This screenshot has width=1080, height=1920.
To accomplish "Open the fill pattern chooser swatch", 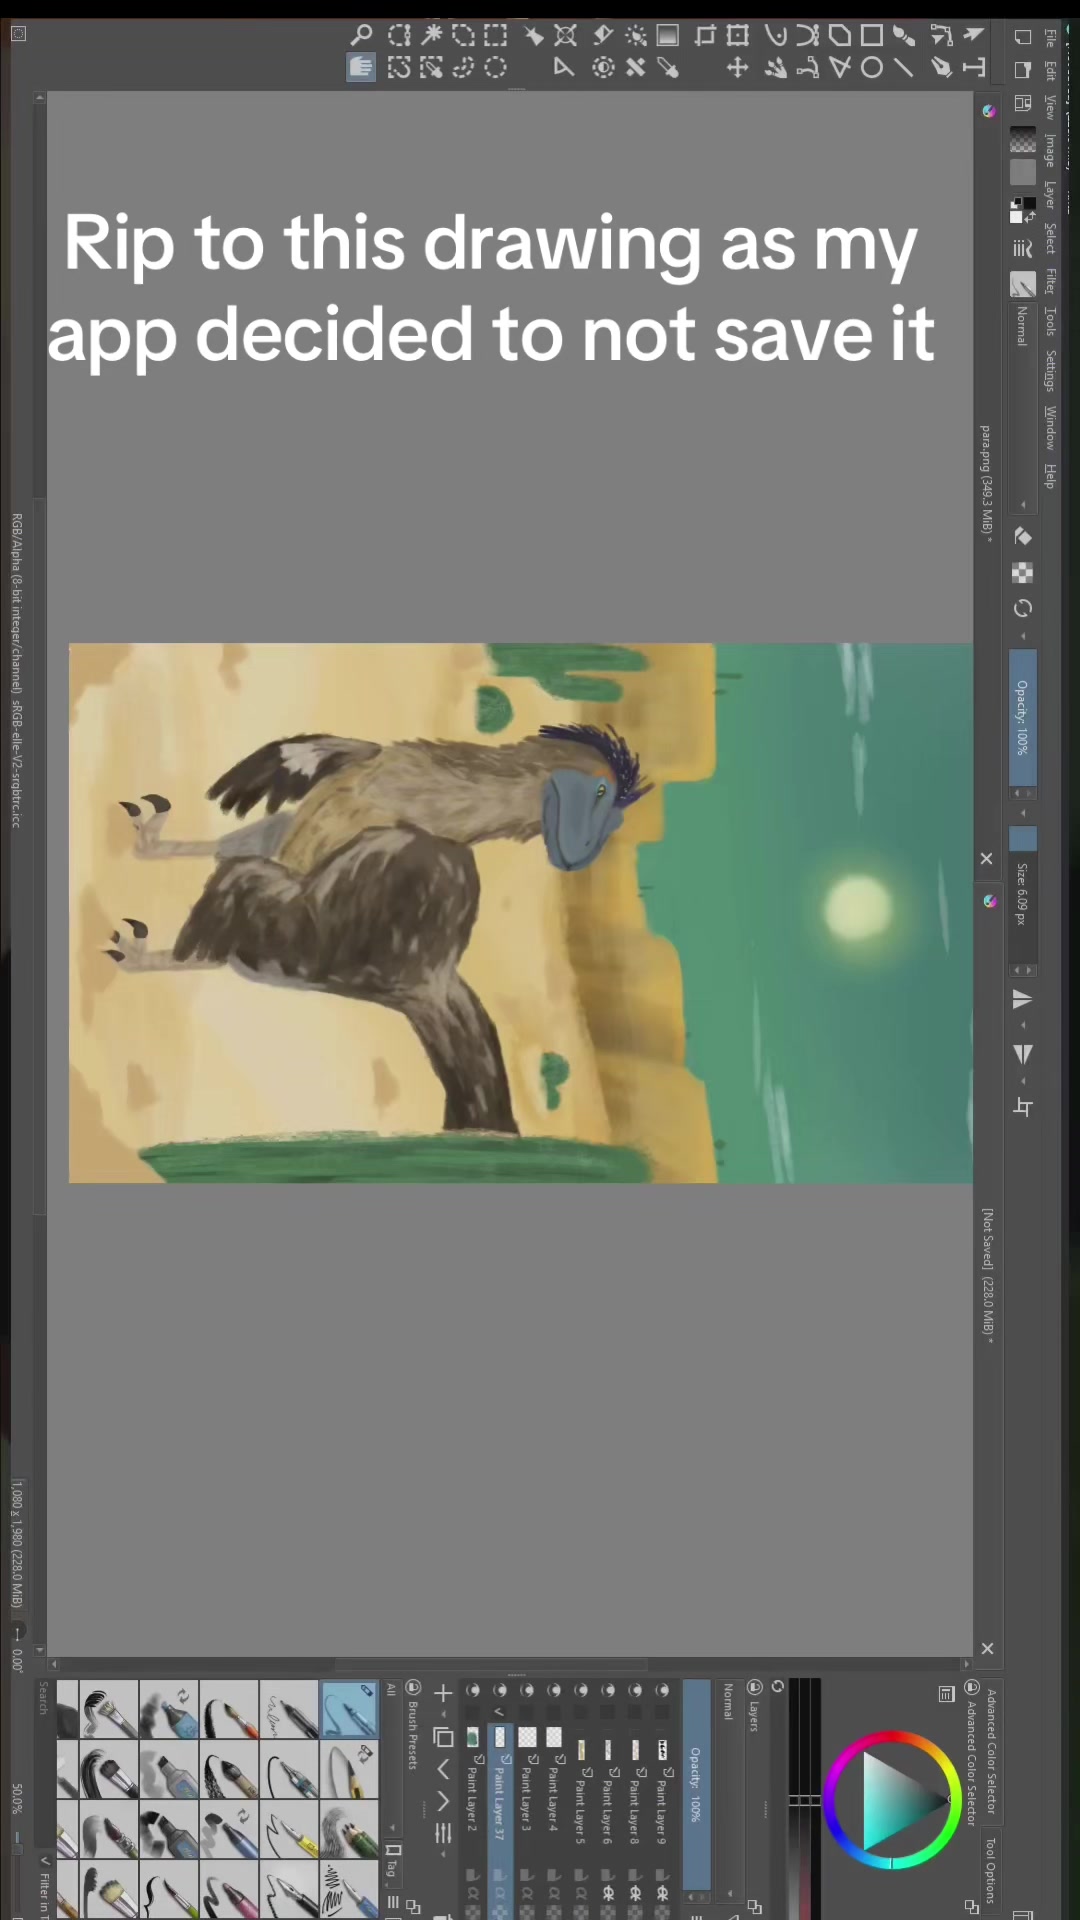I will 1022,172.
